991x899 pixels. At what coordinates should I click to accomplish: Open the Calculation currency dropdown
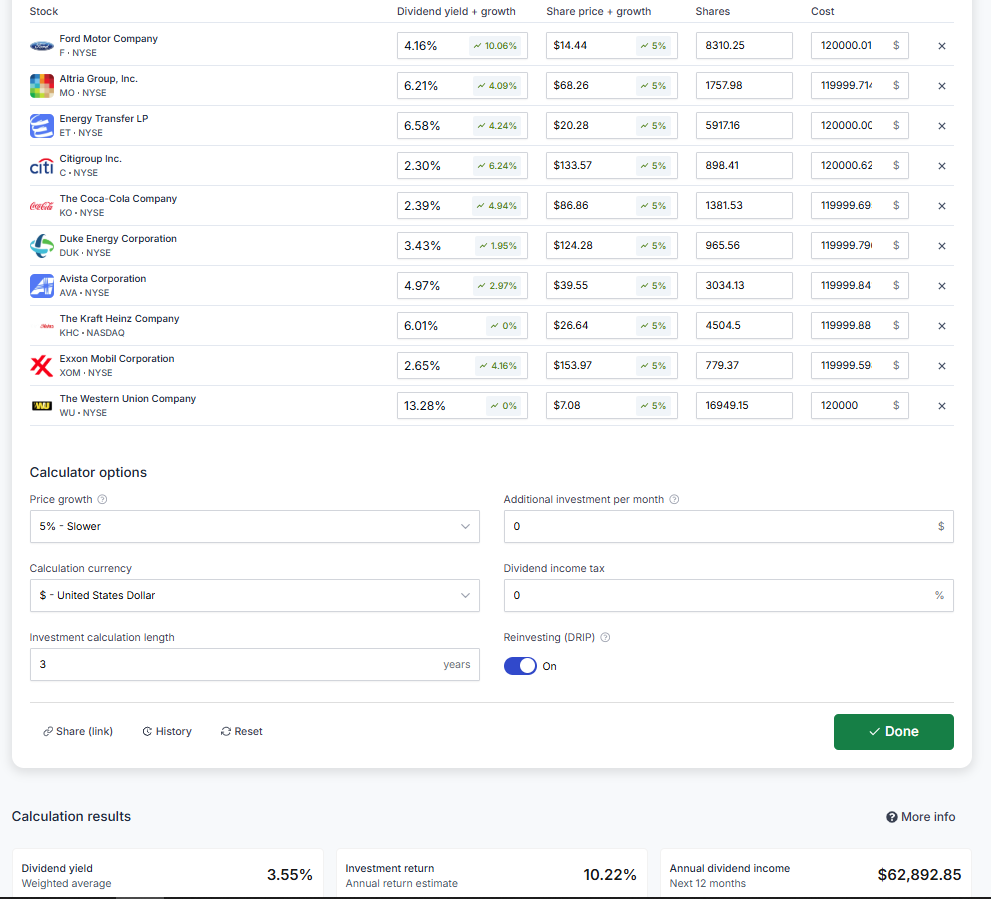[255, 596]
